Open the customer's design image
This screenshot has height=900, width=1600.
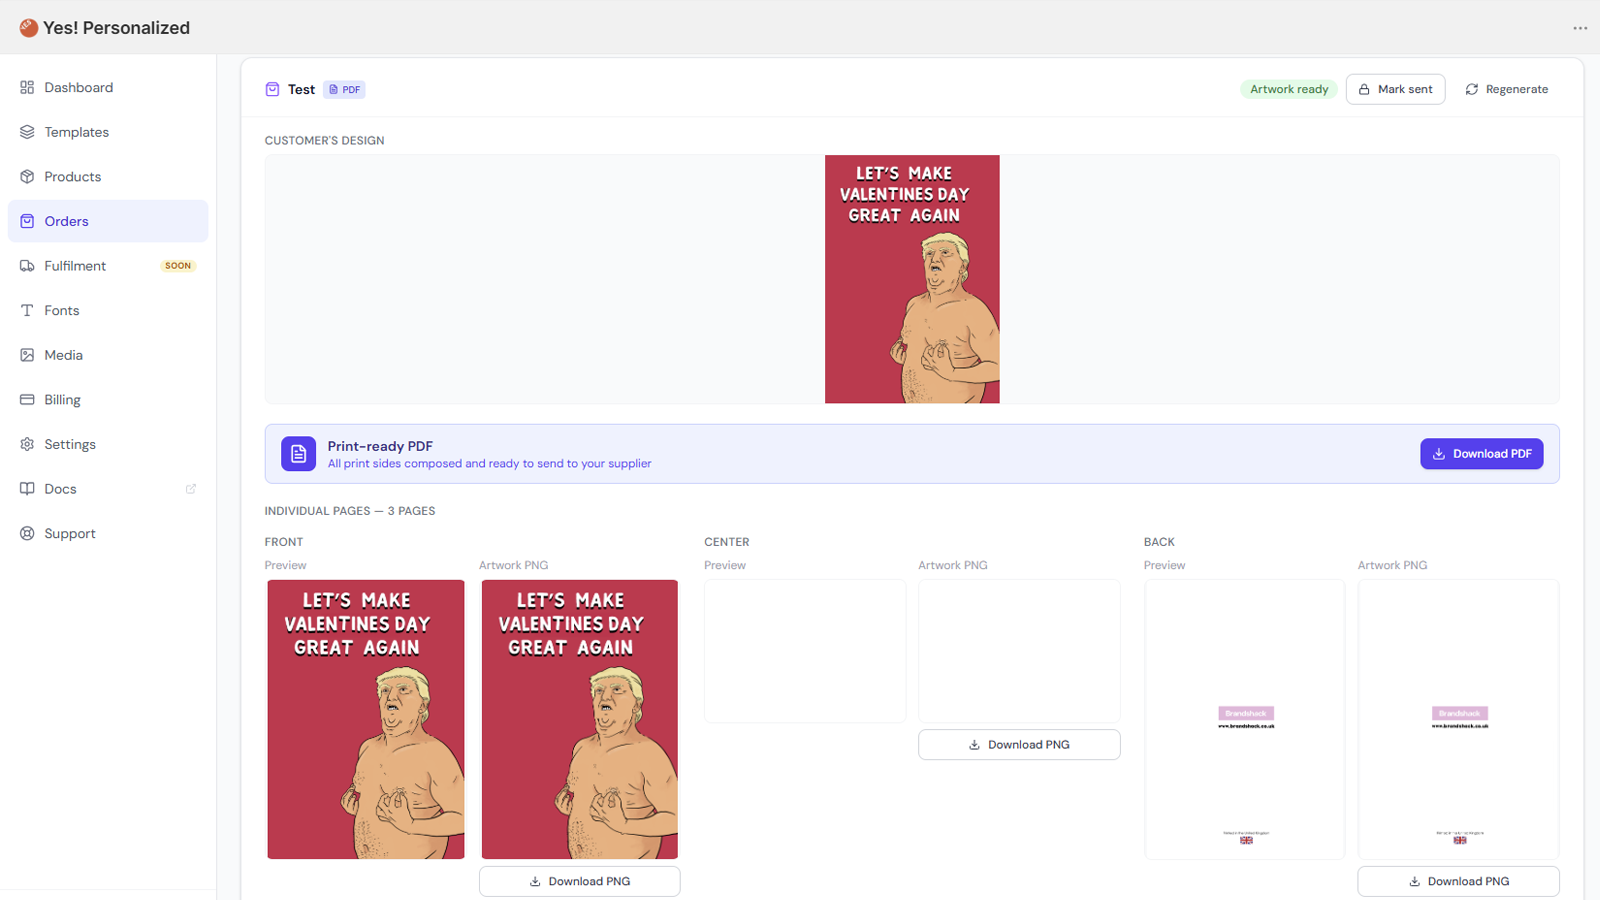912,279
